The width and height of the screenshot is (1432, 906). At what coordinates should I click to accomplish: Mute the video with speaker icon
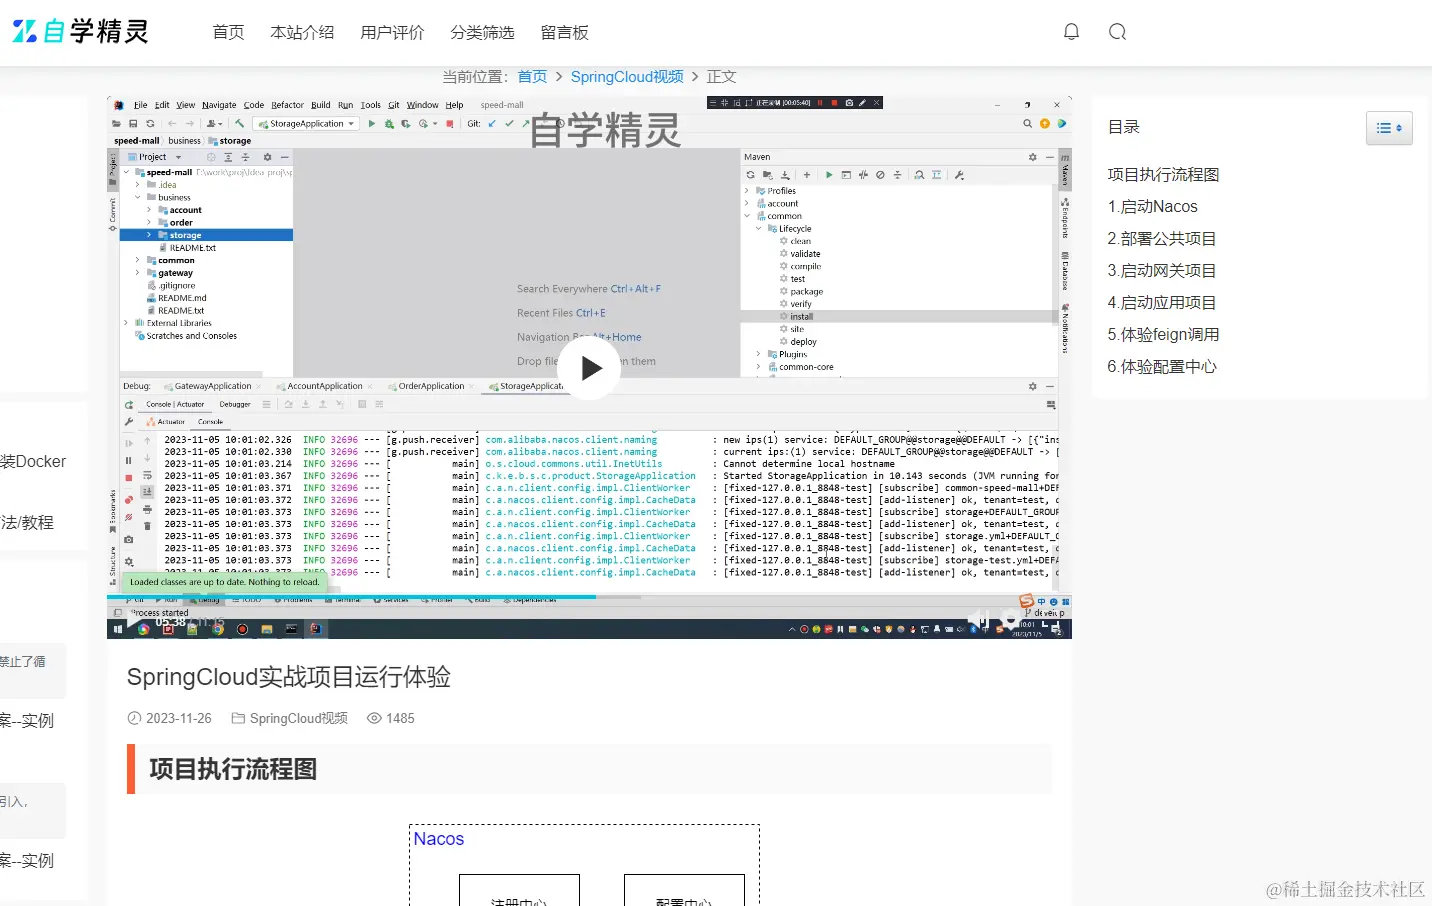pyautogui.click(x=978, y=620)
